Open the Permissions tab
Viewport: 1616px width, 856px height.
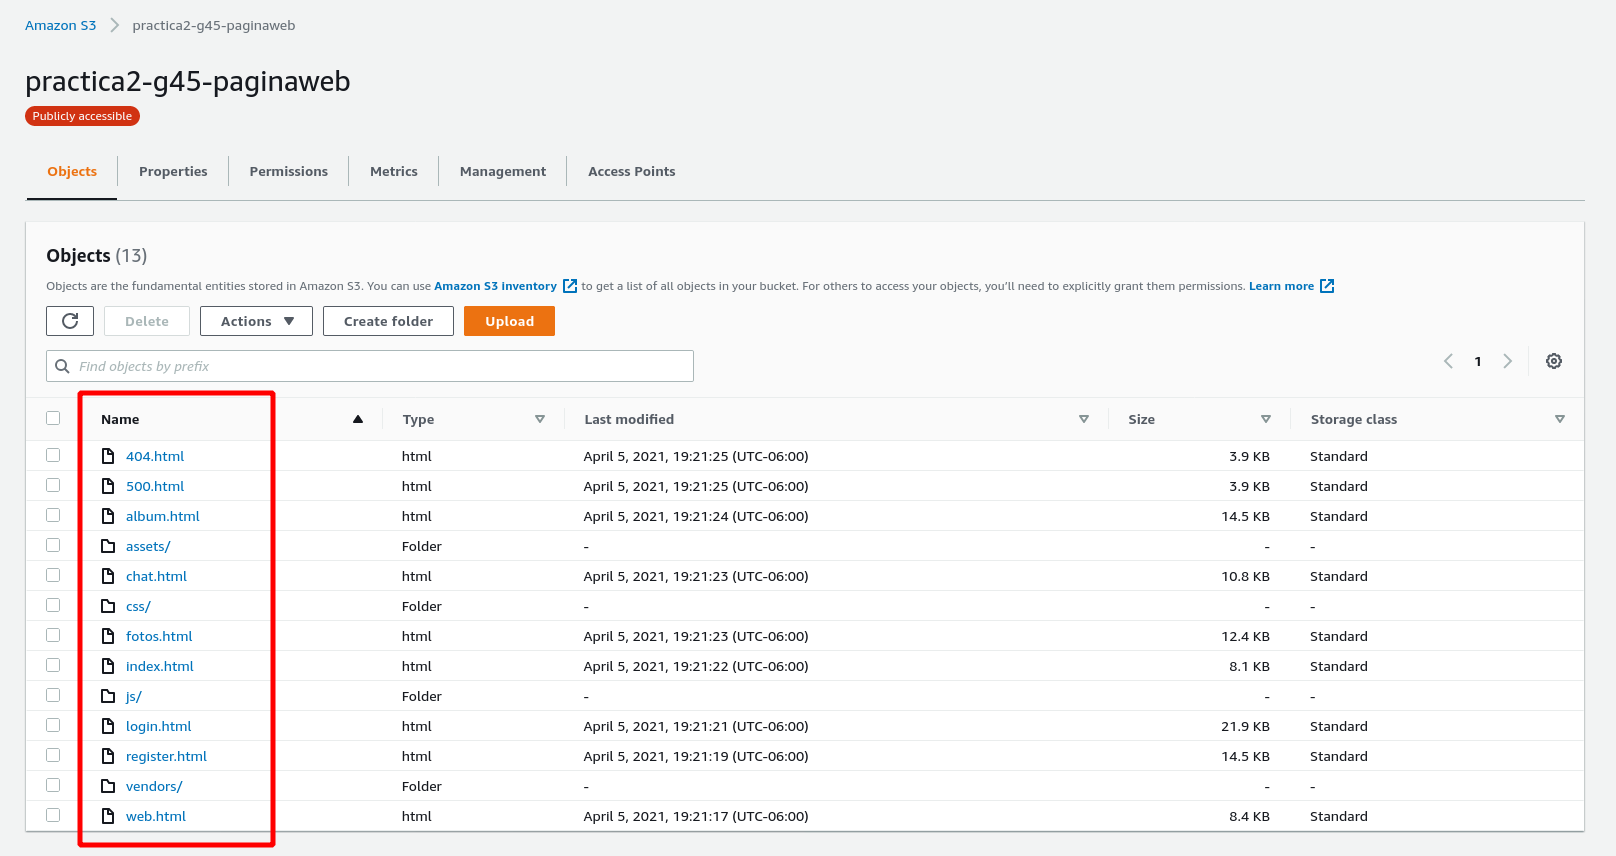tap(289, 171)
